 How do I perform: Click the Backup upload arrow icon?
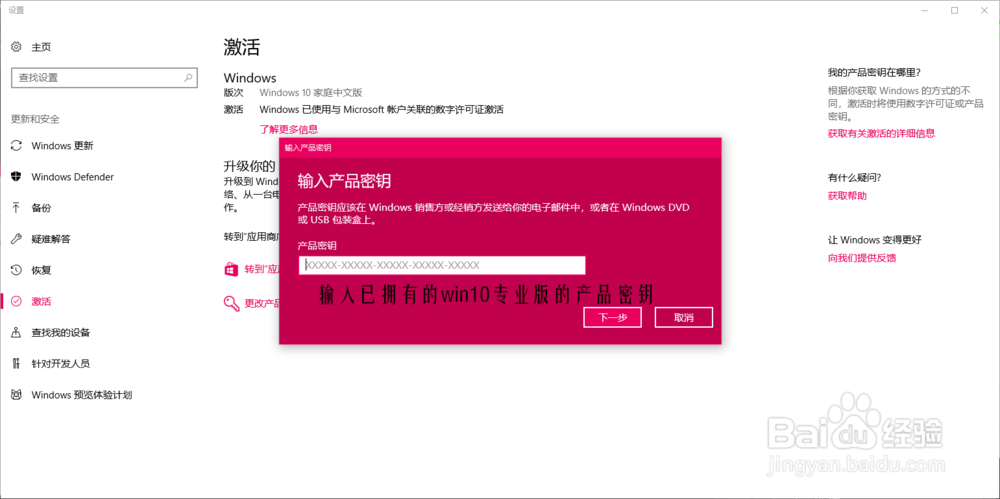pyautogui.click(x=17, y=208)
